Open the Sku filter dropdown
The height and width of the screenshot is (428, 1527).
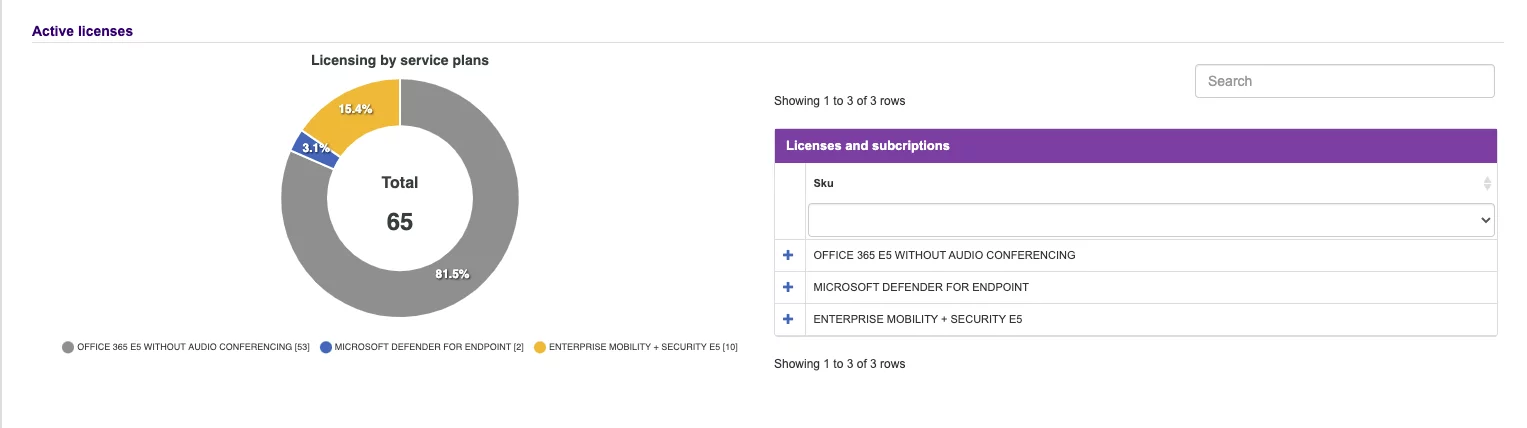[x=1151, y=220]
